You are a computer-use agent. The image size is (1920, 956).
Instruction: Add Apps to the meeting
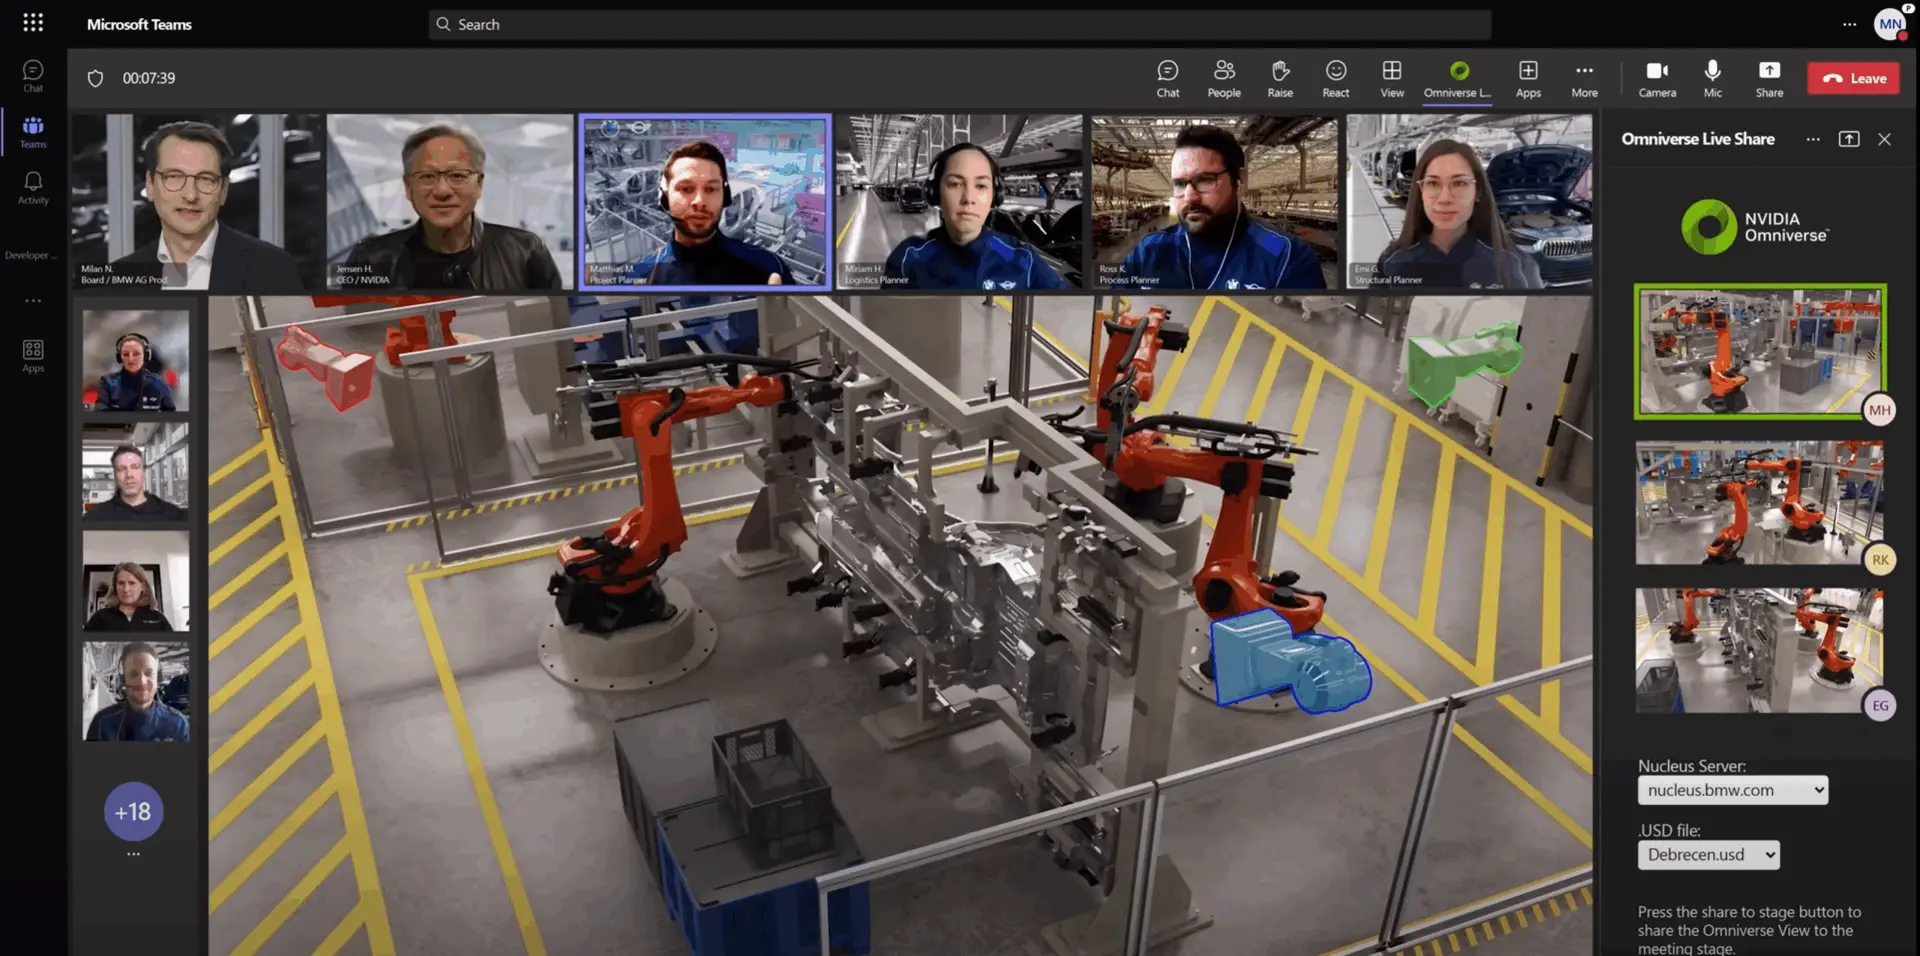(1527, 78)
